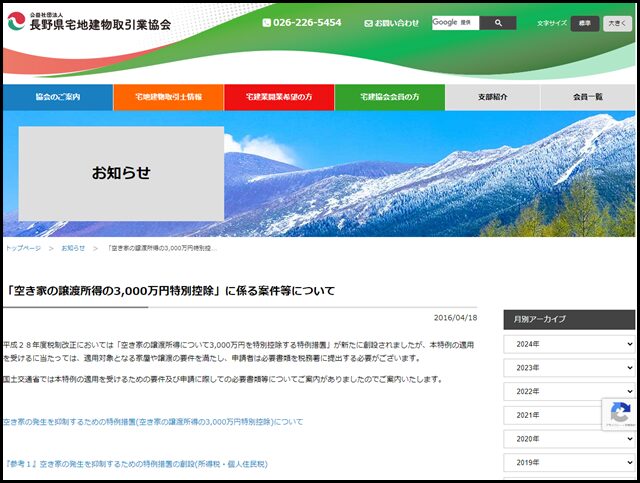Open the 宅地建物取引士情報 menu
This screenshot has height=483, width=640.
click(169, 97)
